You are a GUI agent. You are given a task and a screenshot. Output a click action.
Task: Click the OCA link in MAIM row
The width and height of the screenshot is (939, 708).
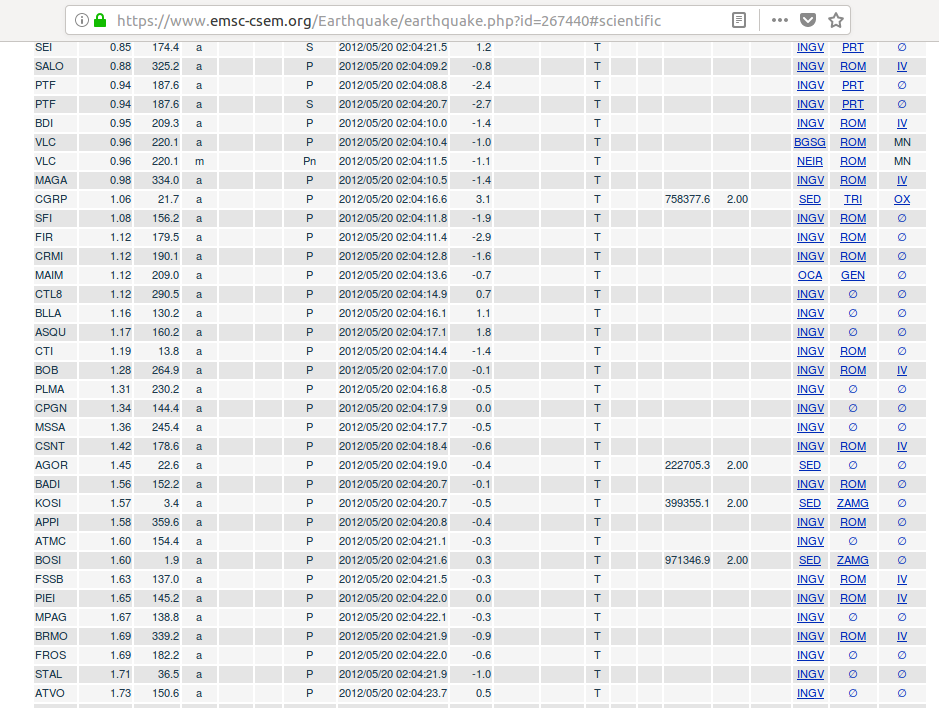tap(810, 275)
